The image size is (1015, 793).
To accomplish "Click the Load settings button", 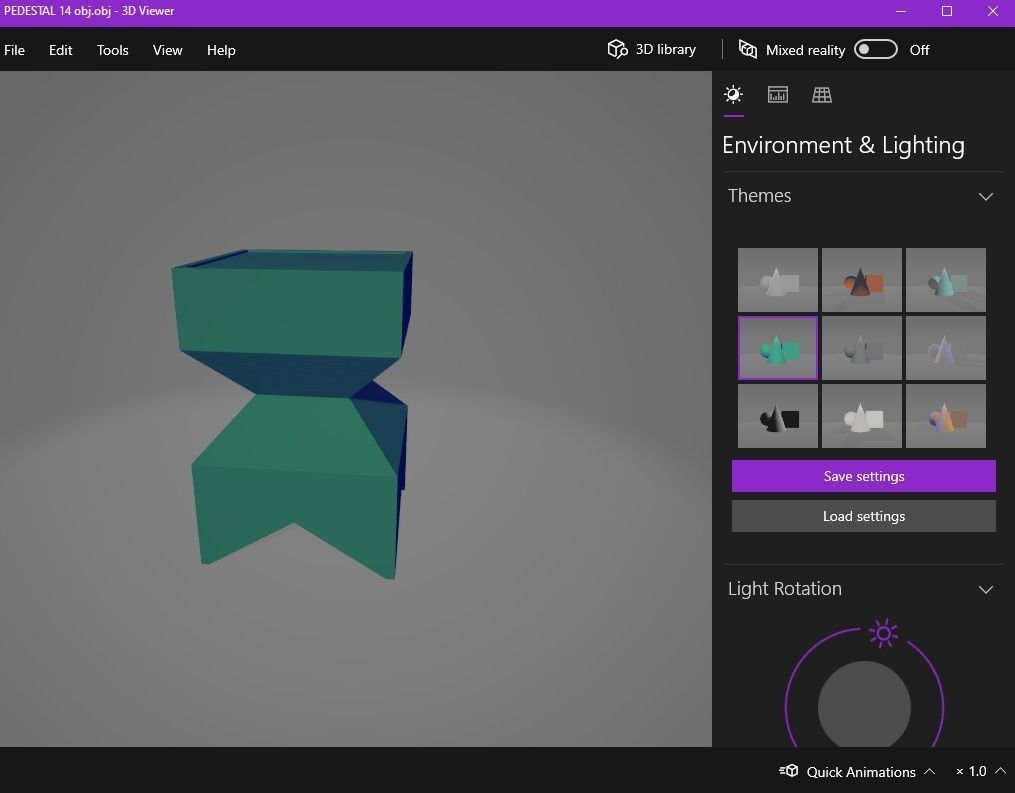I will click(864, 516).
